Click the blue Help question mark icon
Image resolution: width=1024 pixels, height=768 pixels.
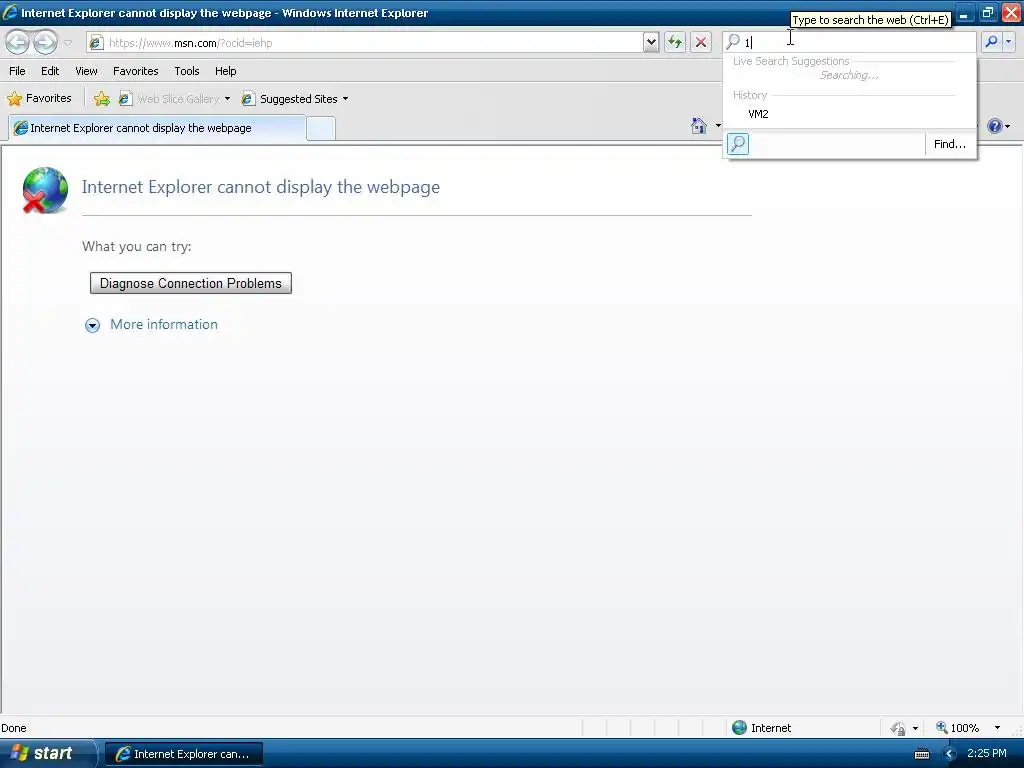pyautogui.click(x=995, y=126)
